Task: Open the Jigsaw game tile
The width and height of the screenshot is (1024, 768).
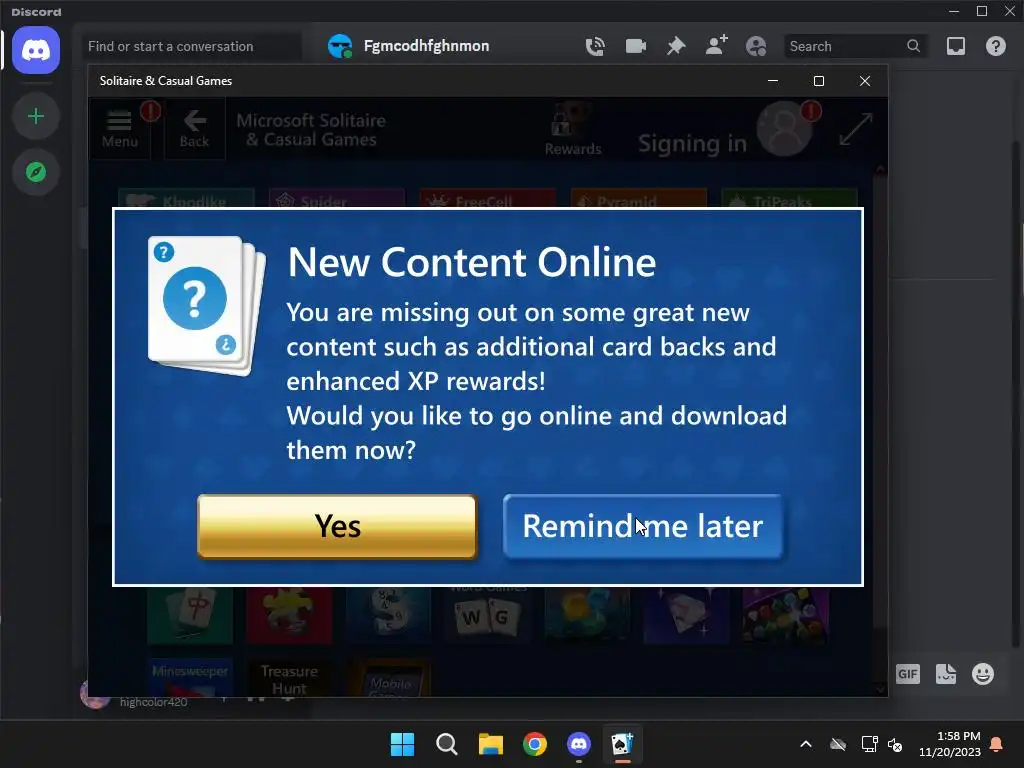Action: (x=289, y=615)
